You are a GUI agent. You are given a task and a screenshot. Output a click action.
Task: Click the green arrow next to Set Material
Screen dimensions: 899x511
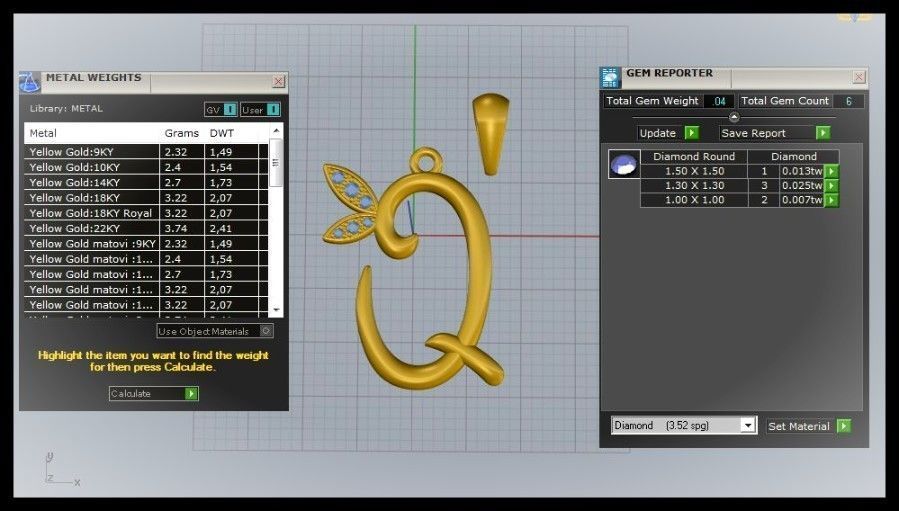coord(843,426)
